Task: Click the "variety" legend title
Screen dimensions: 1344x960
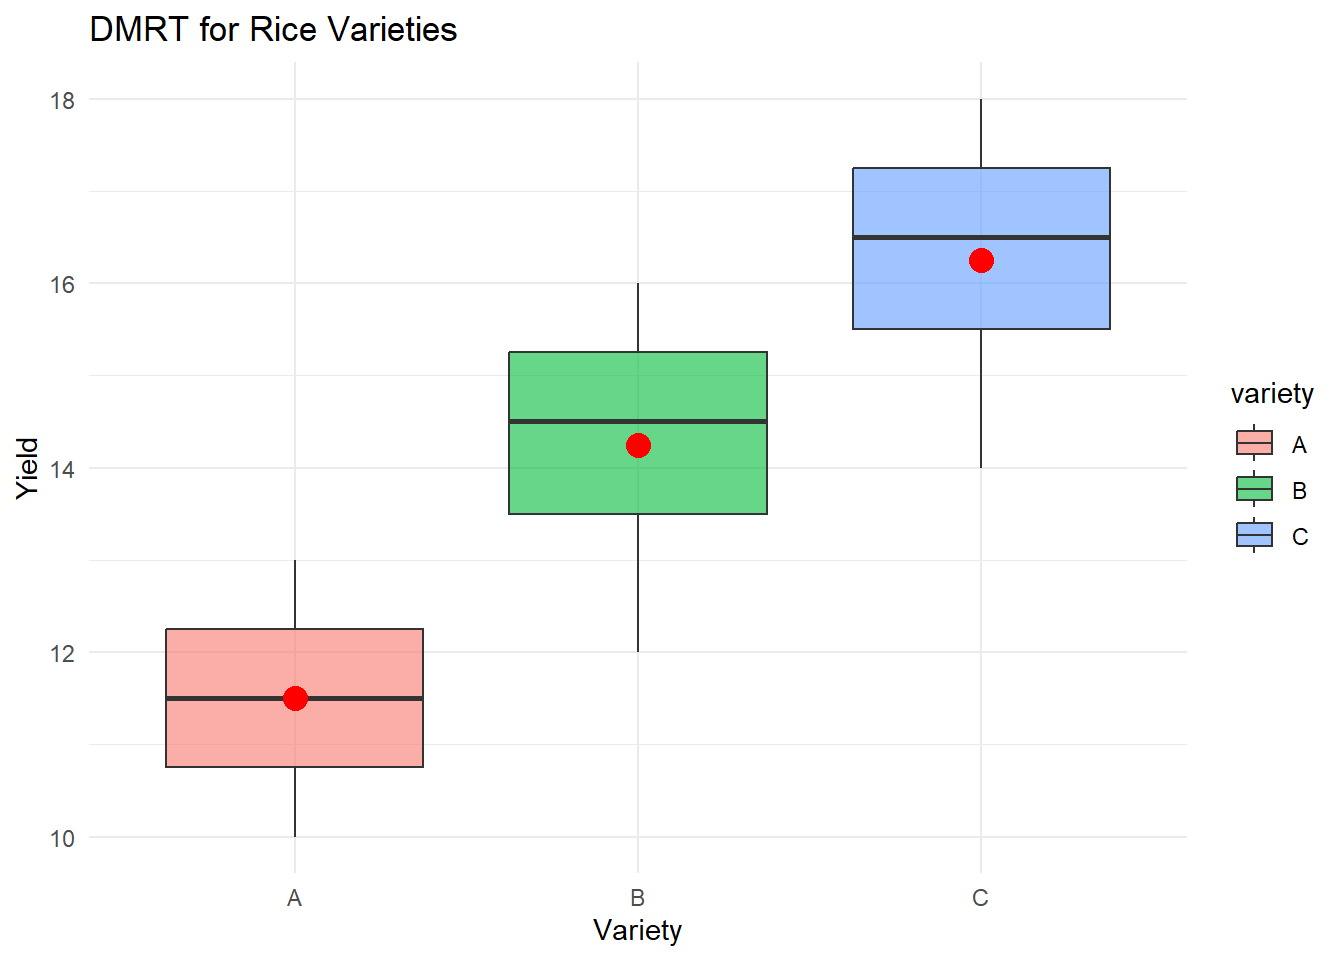Action: [x=1272, y=394]
